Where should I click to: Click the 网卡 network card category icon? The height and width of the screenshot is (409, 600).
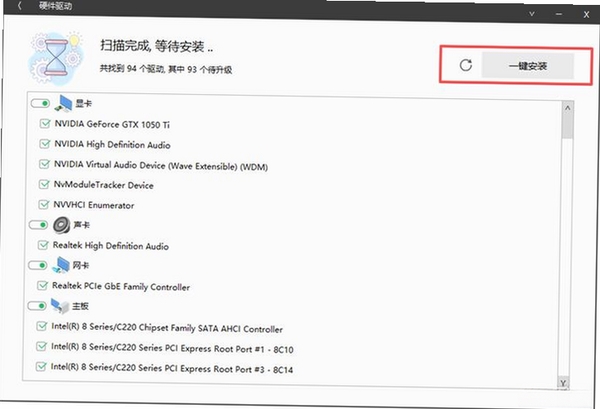(61, 265)
